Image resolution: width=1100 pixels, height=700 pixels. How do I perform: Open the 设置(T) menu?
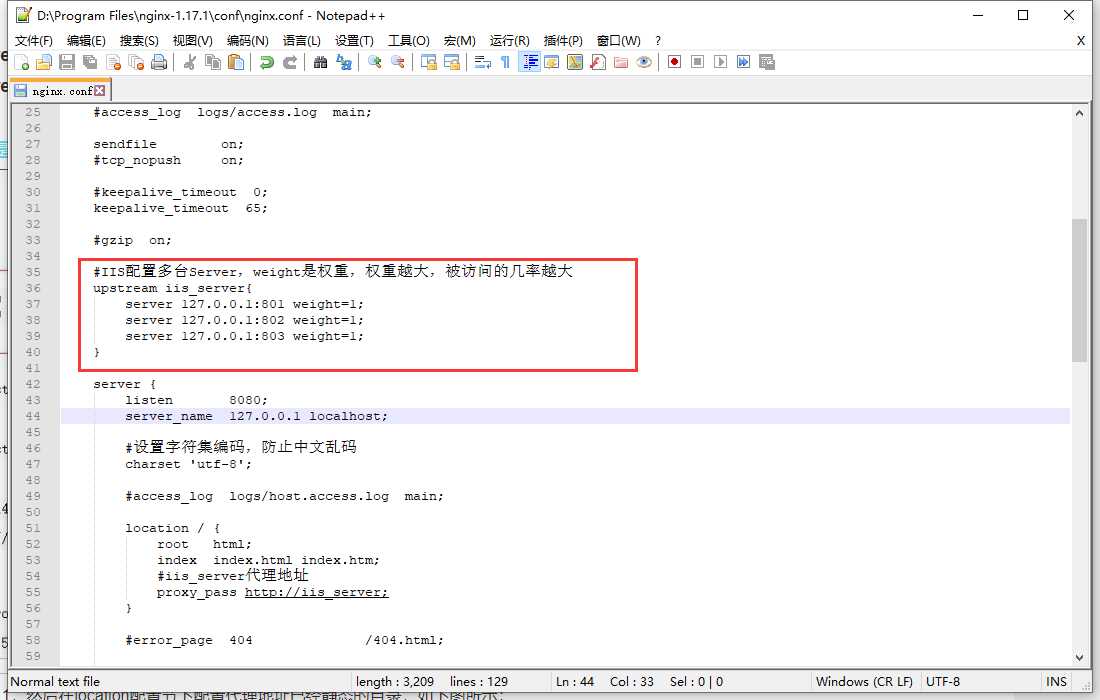click(354, 41)
